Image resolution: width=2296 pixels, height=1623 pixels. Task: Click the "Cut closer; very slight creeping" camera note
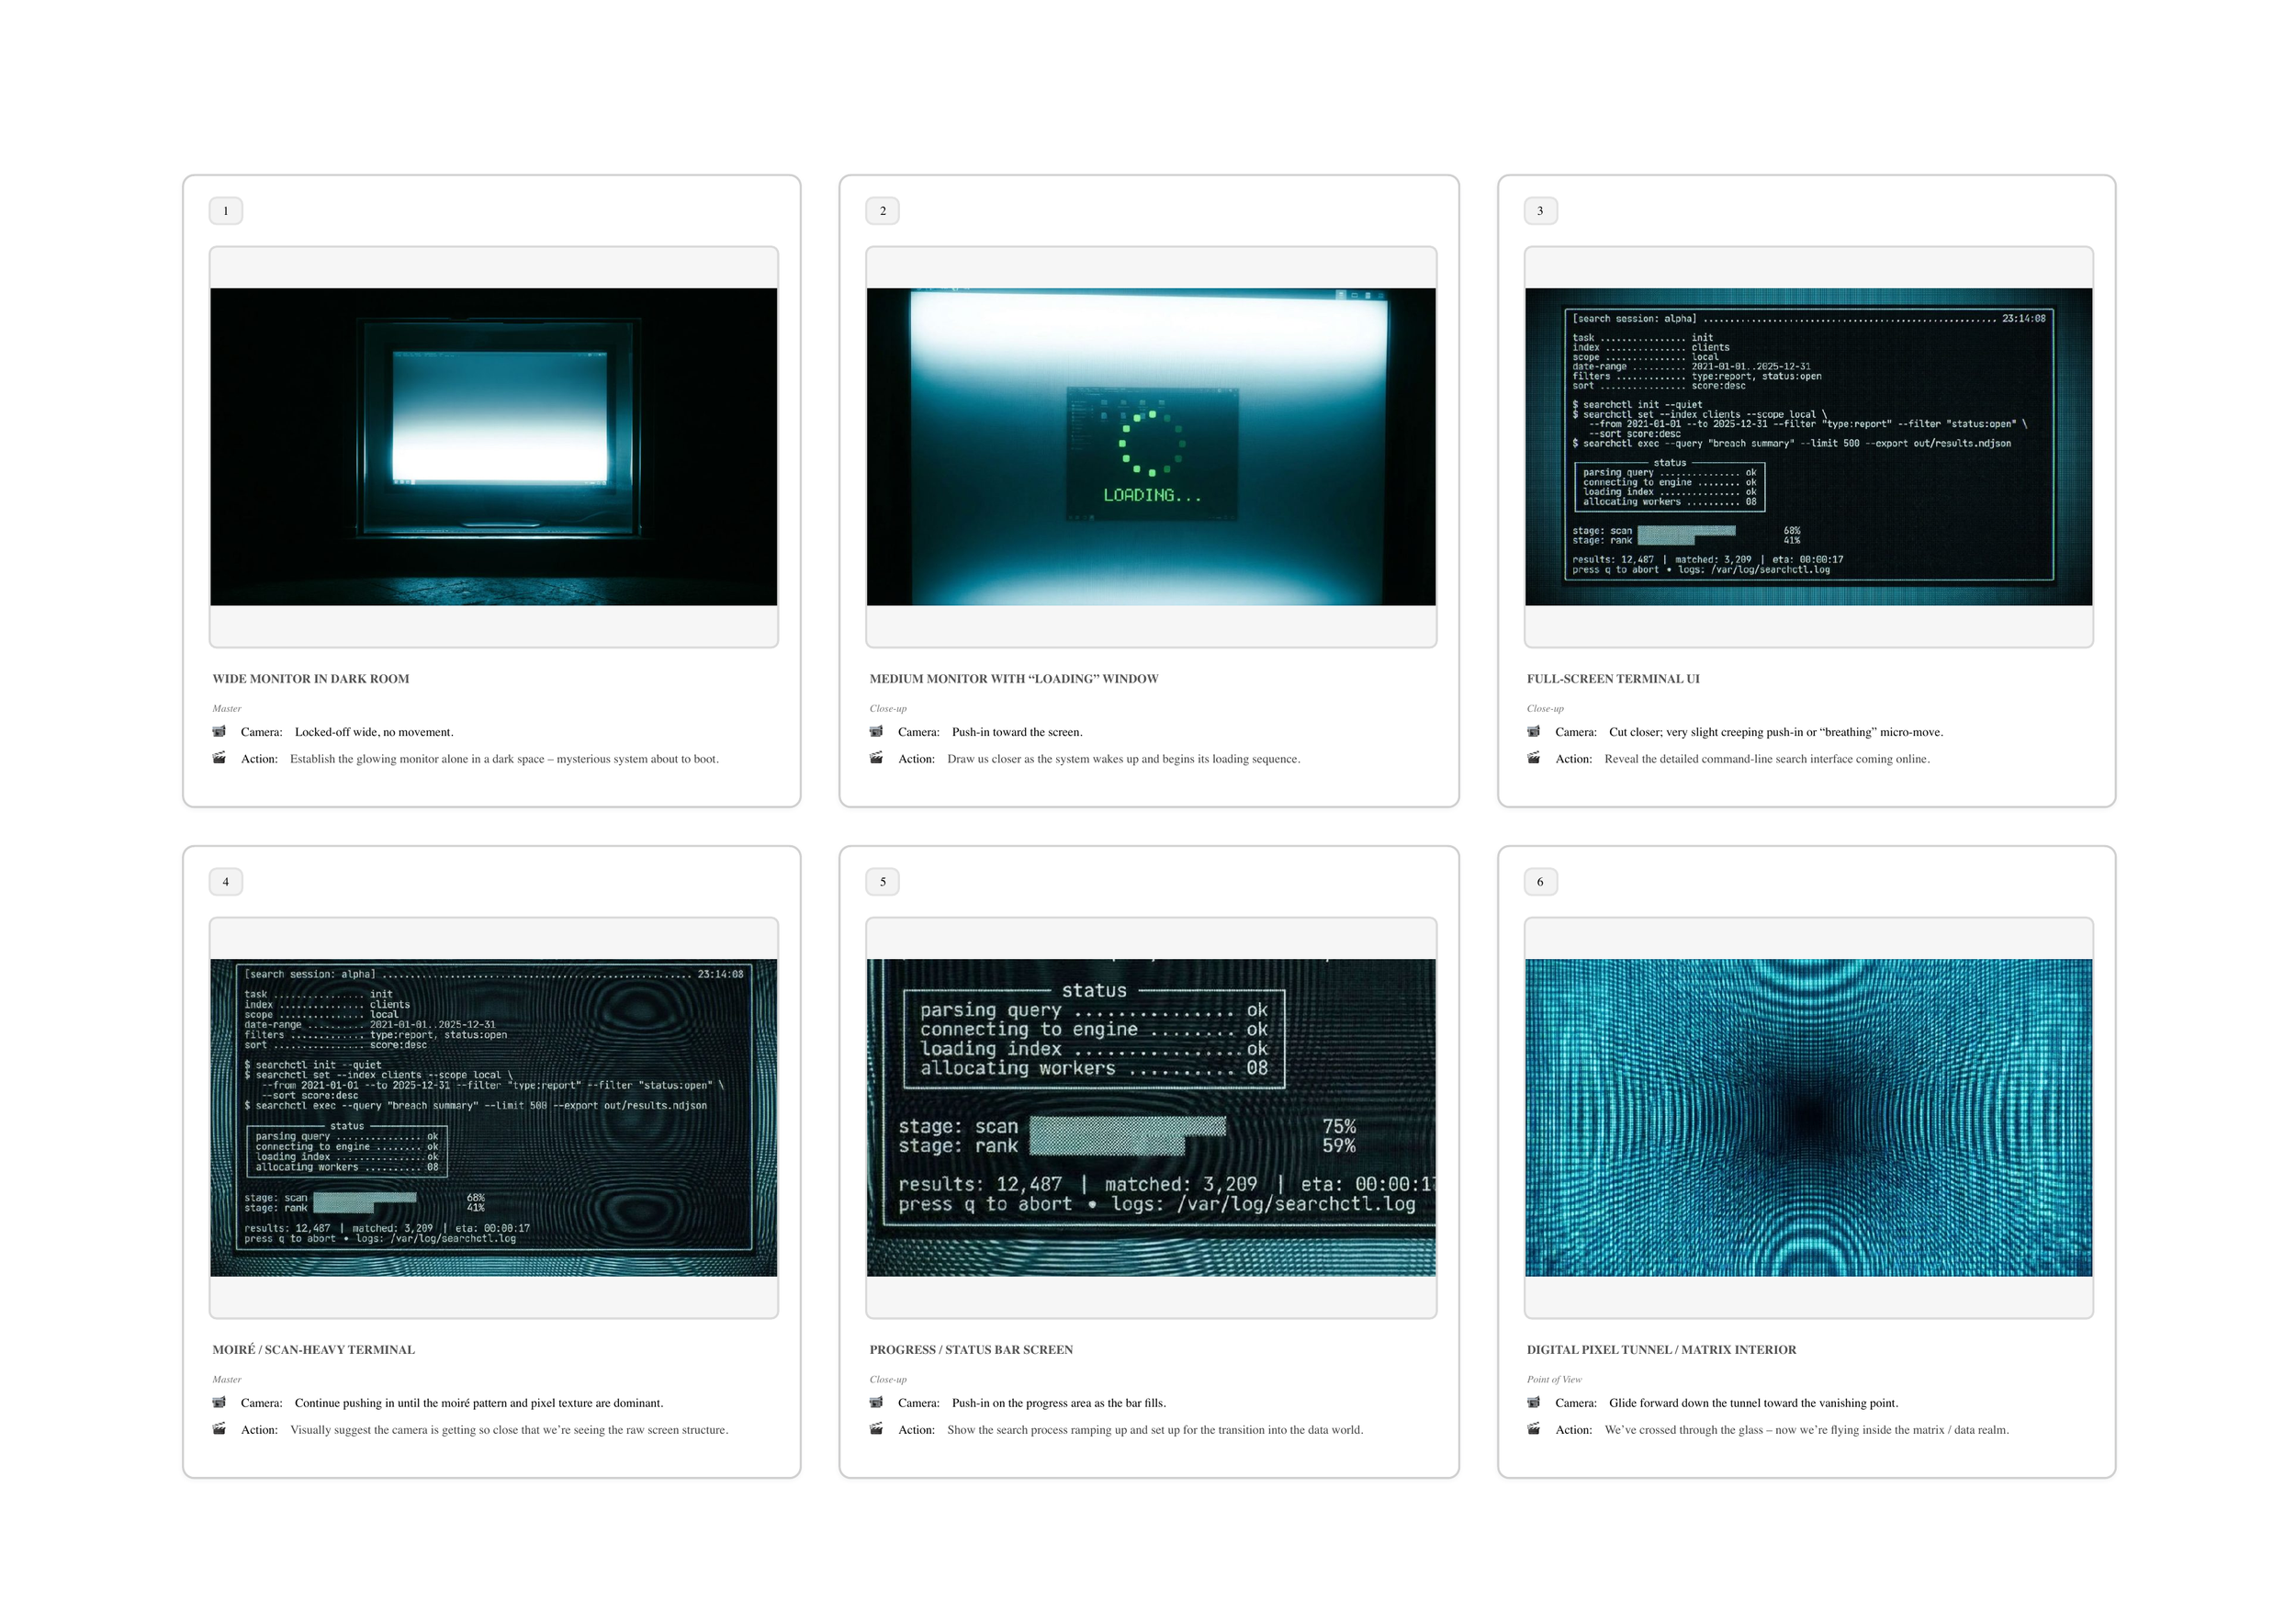tap(1776, 732)
